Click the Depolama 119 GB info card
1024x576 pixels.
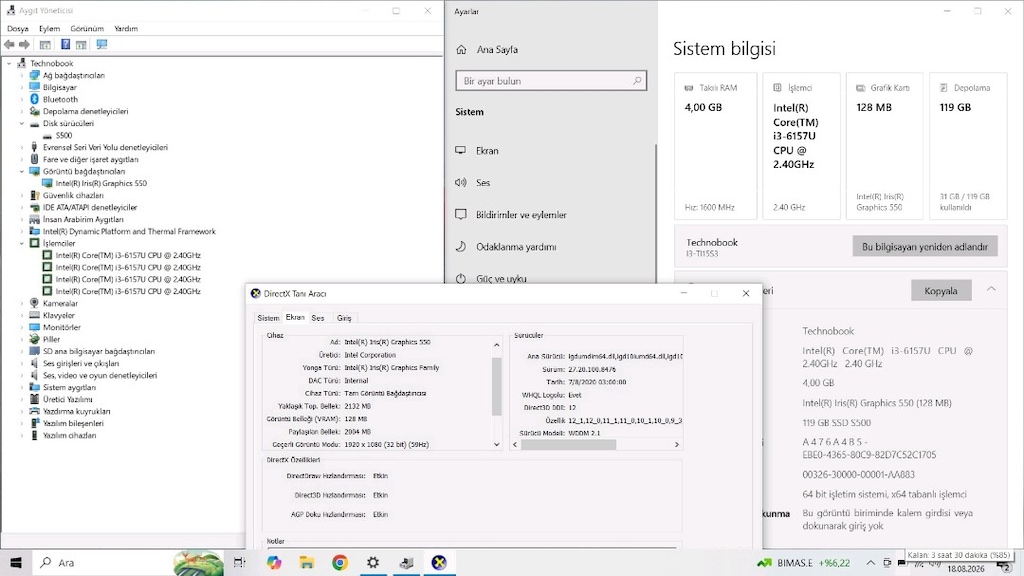pos(968,146)
